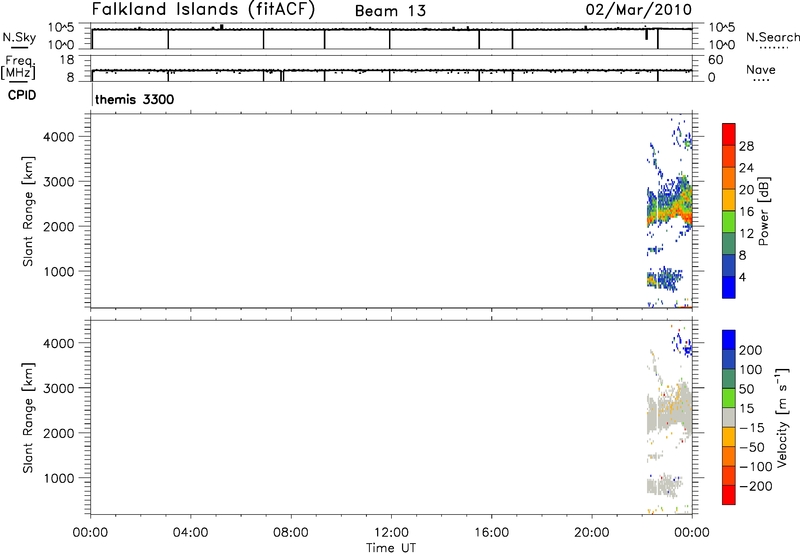This screenshot has width=800, height=554.
Task: Pick the bright blue power swatch below 4 dB
Action: coord(729,287)
